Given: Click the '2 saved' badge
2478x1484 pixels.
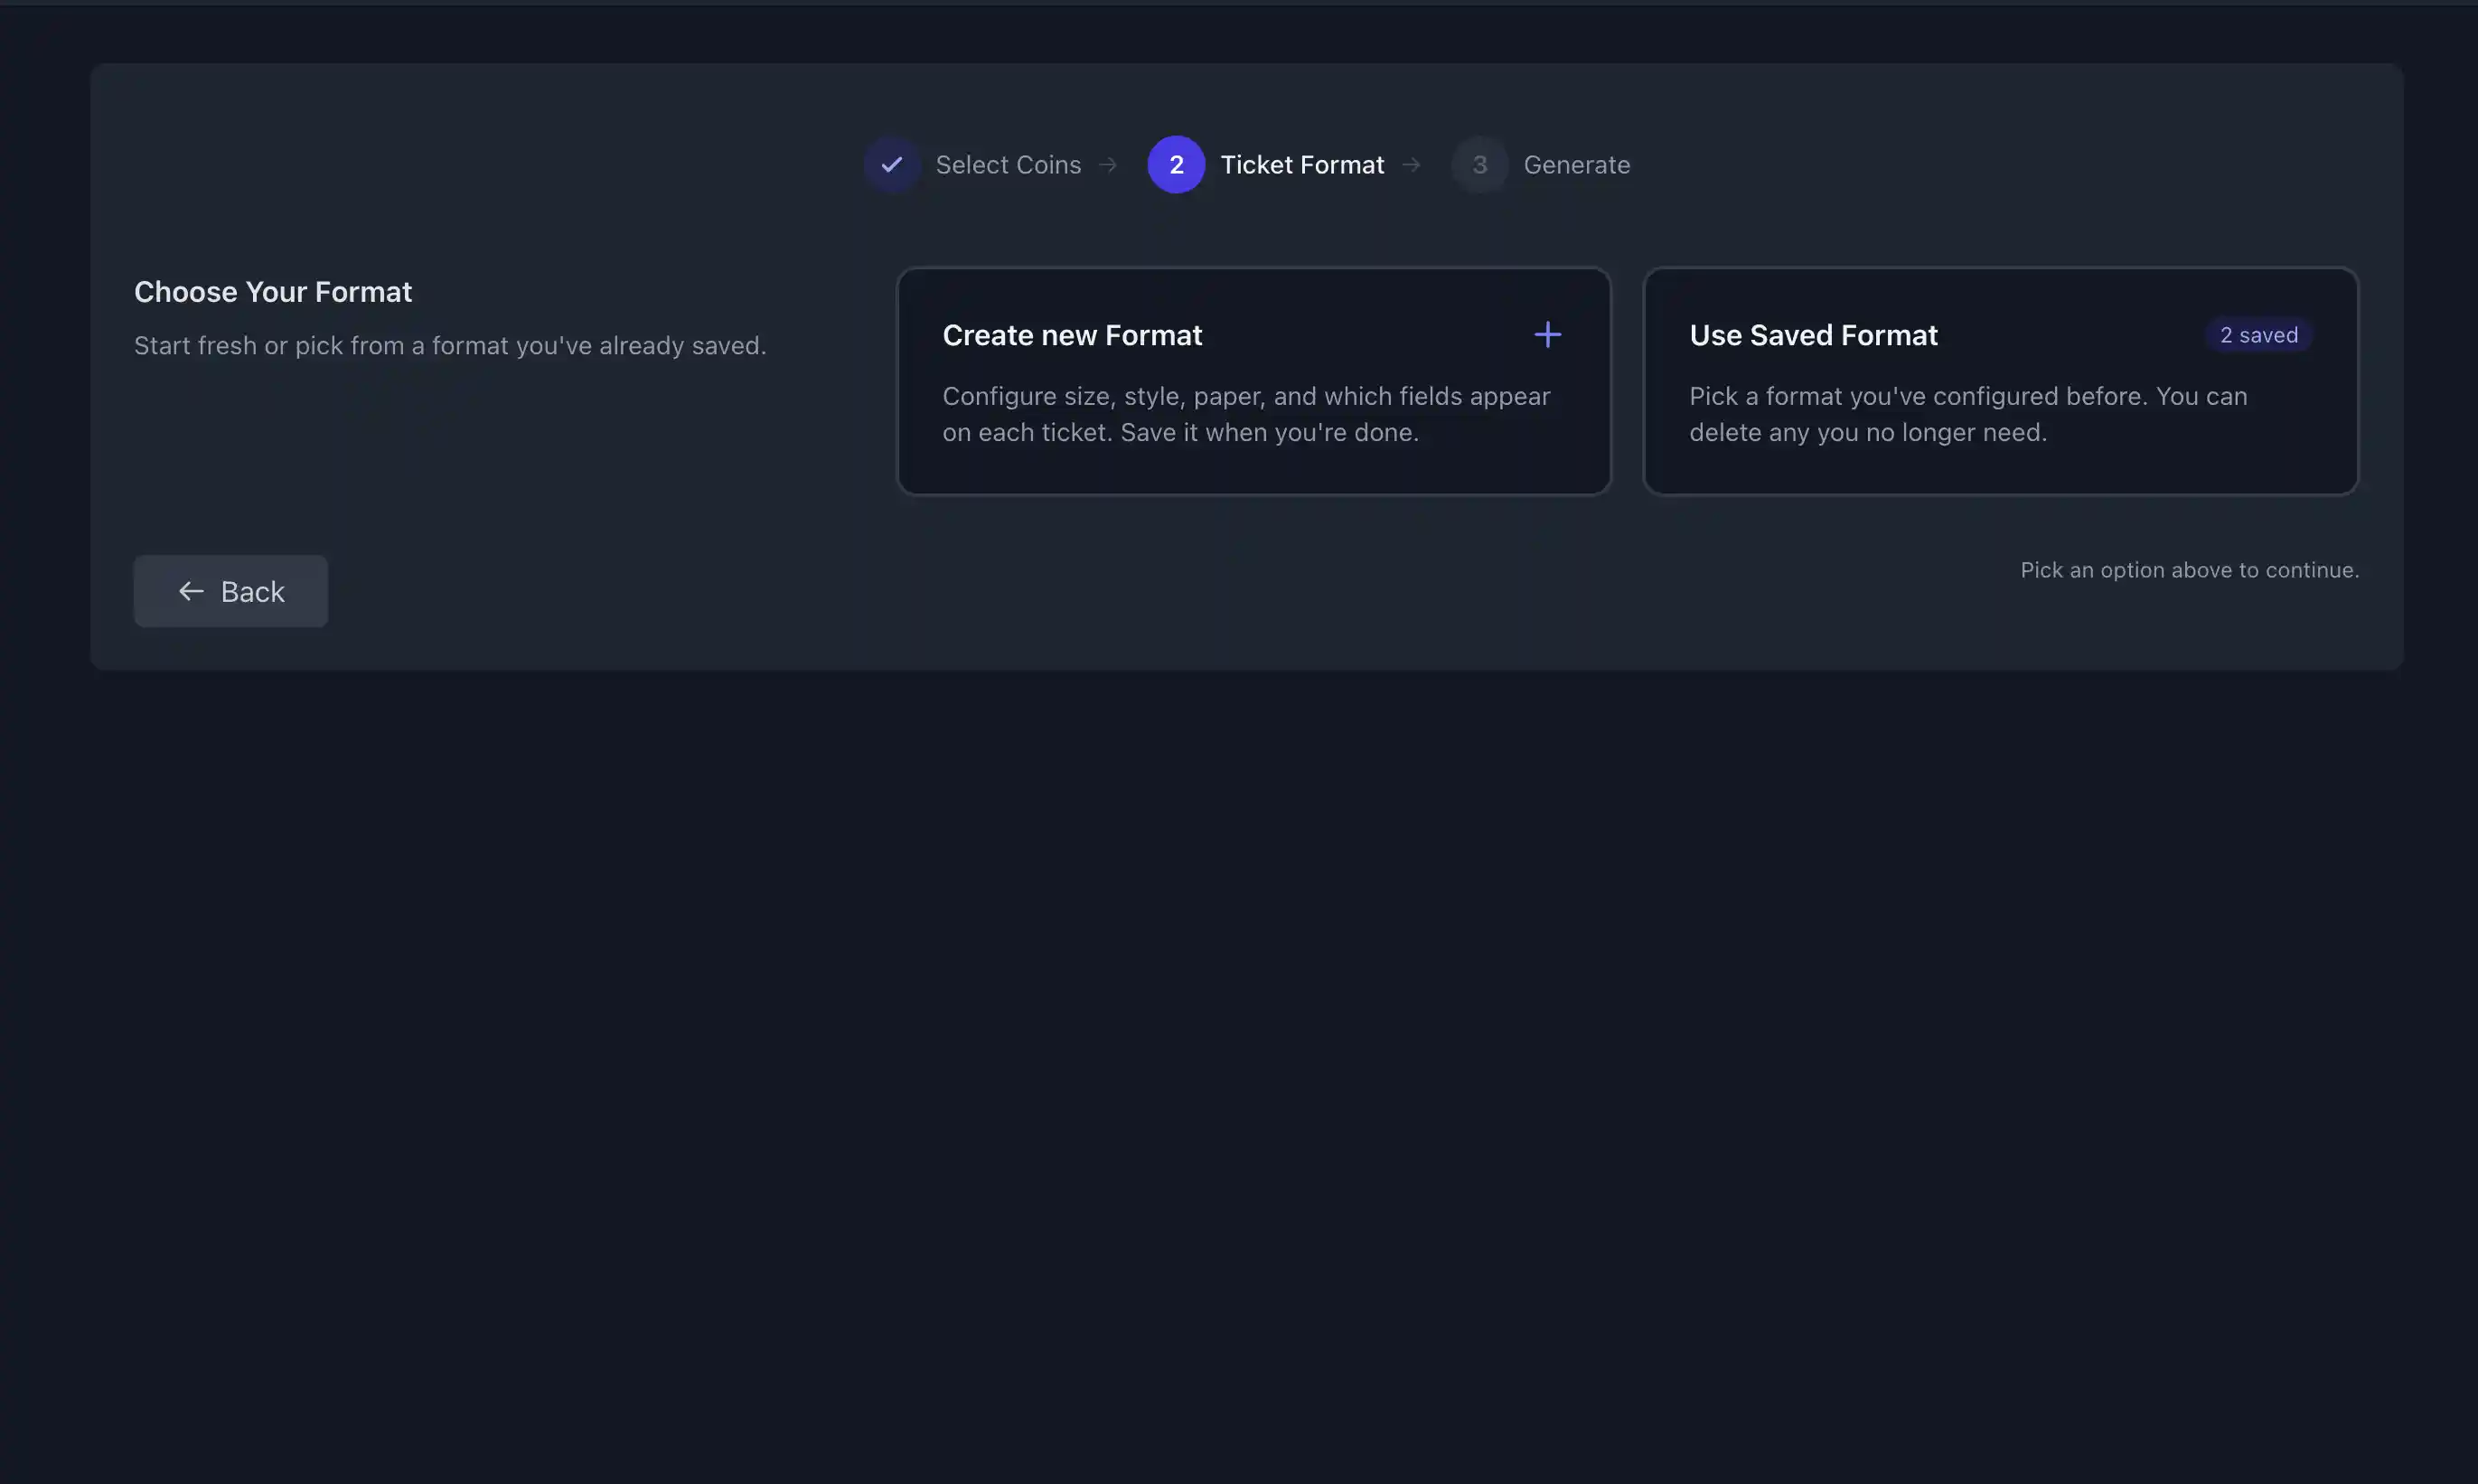Looking at the screenshot, I should (x=2258, y=335).
